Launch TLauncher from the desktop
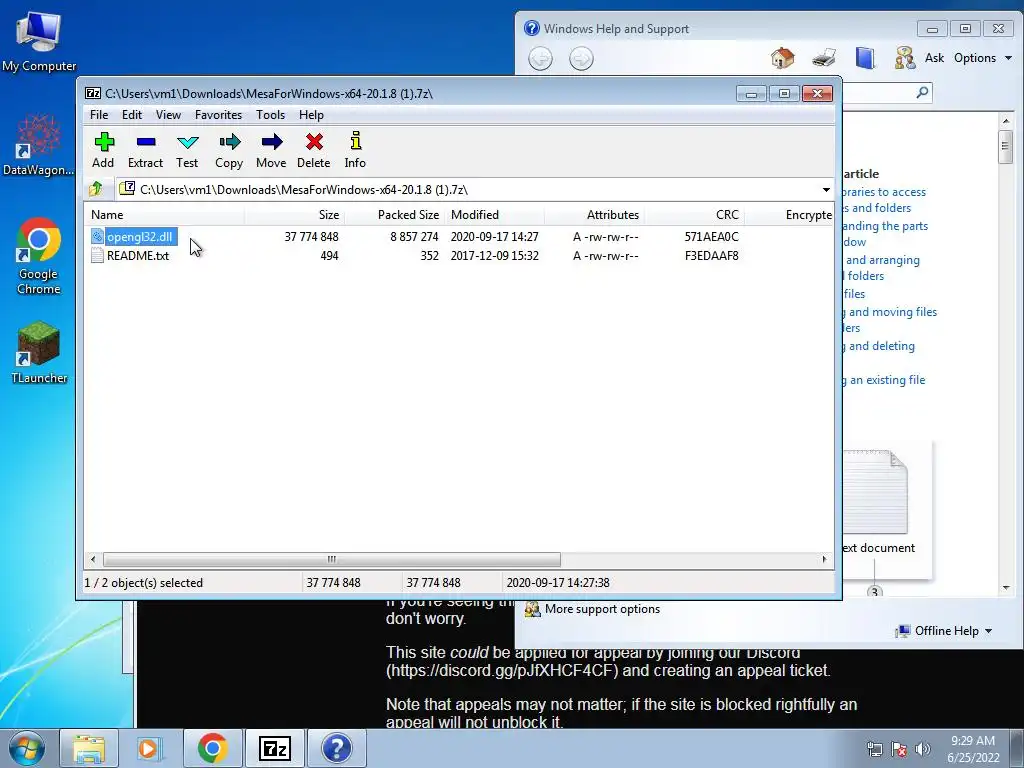This screenshot has height=768, width=1024. click(39, 353)
